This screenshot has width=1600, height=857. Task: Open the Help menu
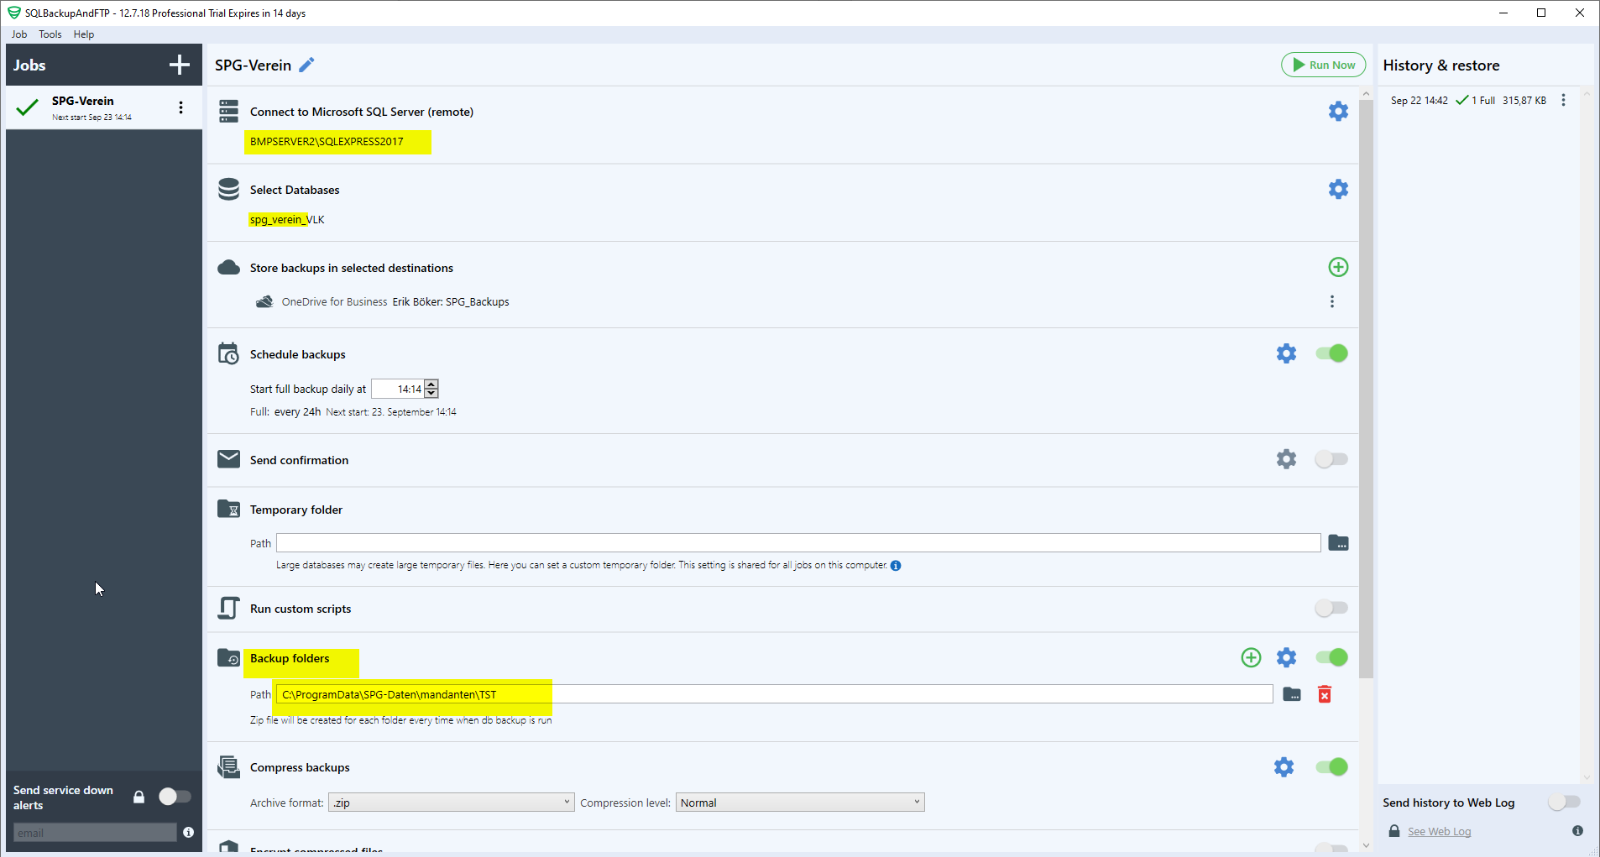84,34
